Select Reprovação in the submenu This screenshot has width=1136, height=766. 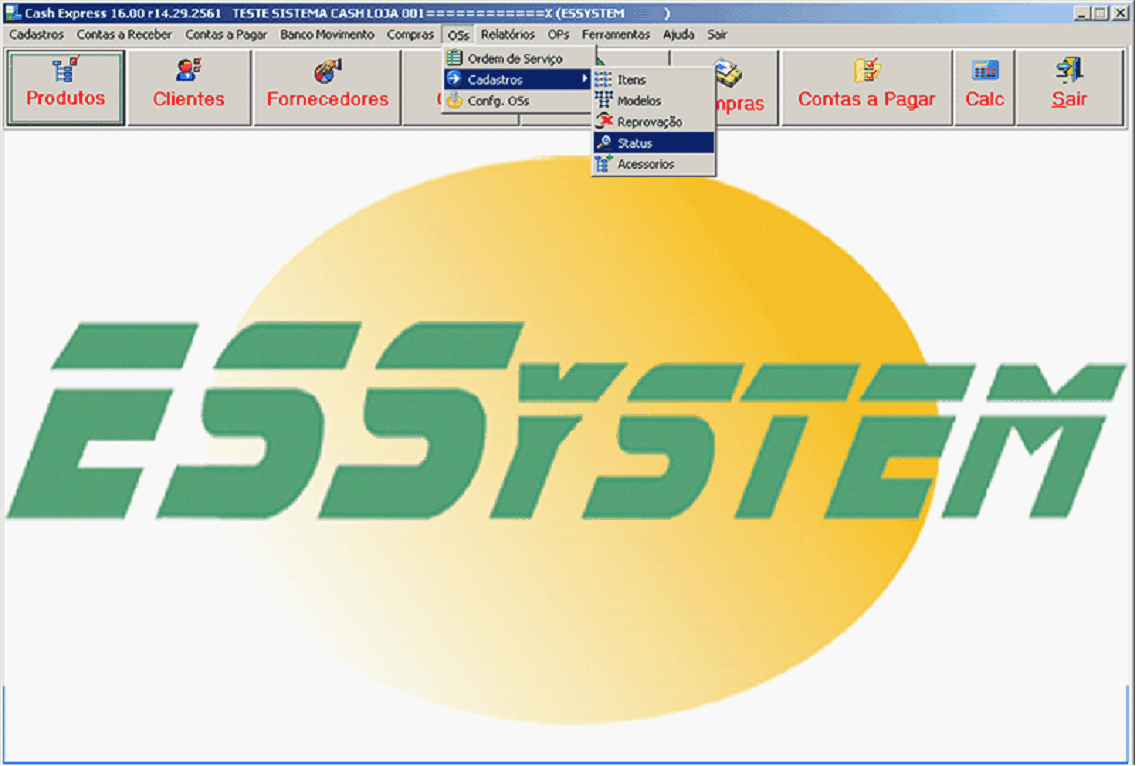[x=649, y=122]
